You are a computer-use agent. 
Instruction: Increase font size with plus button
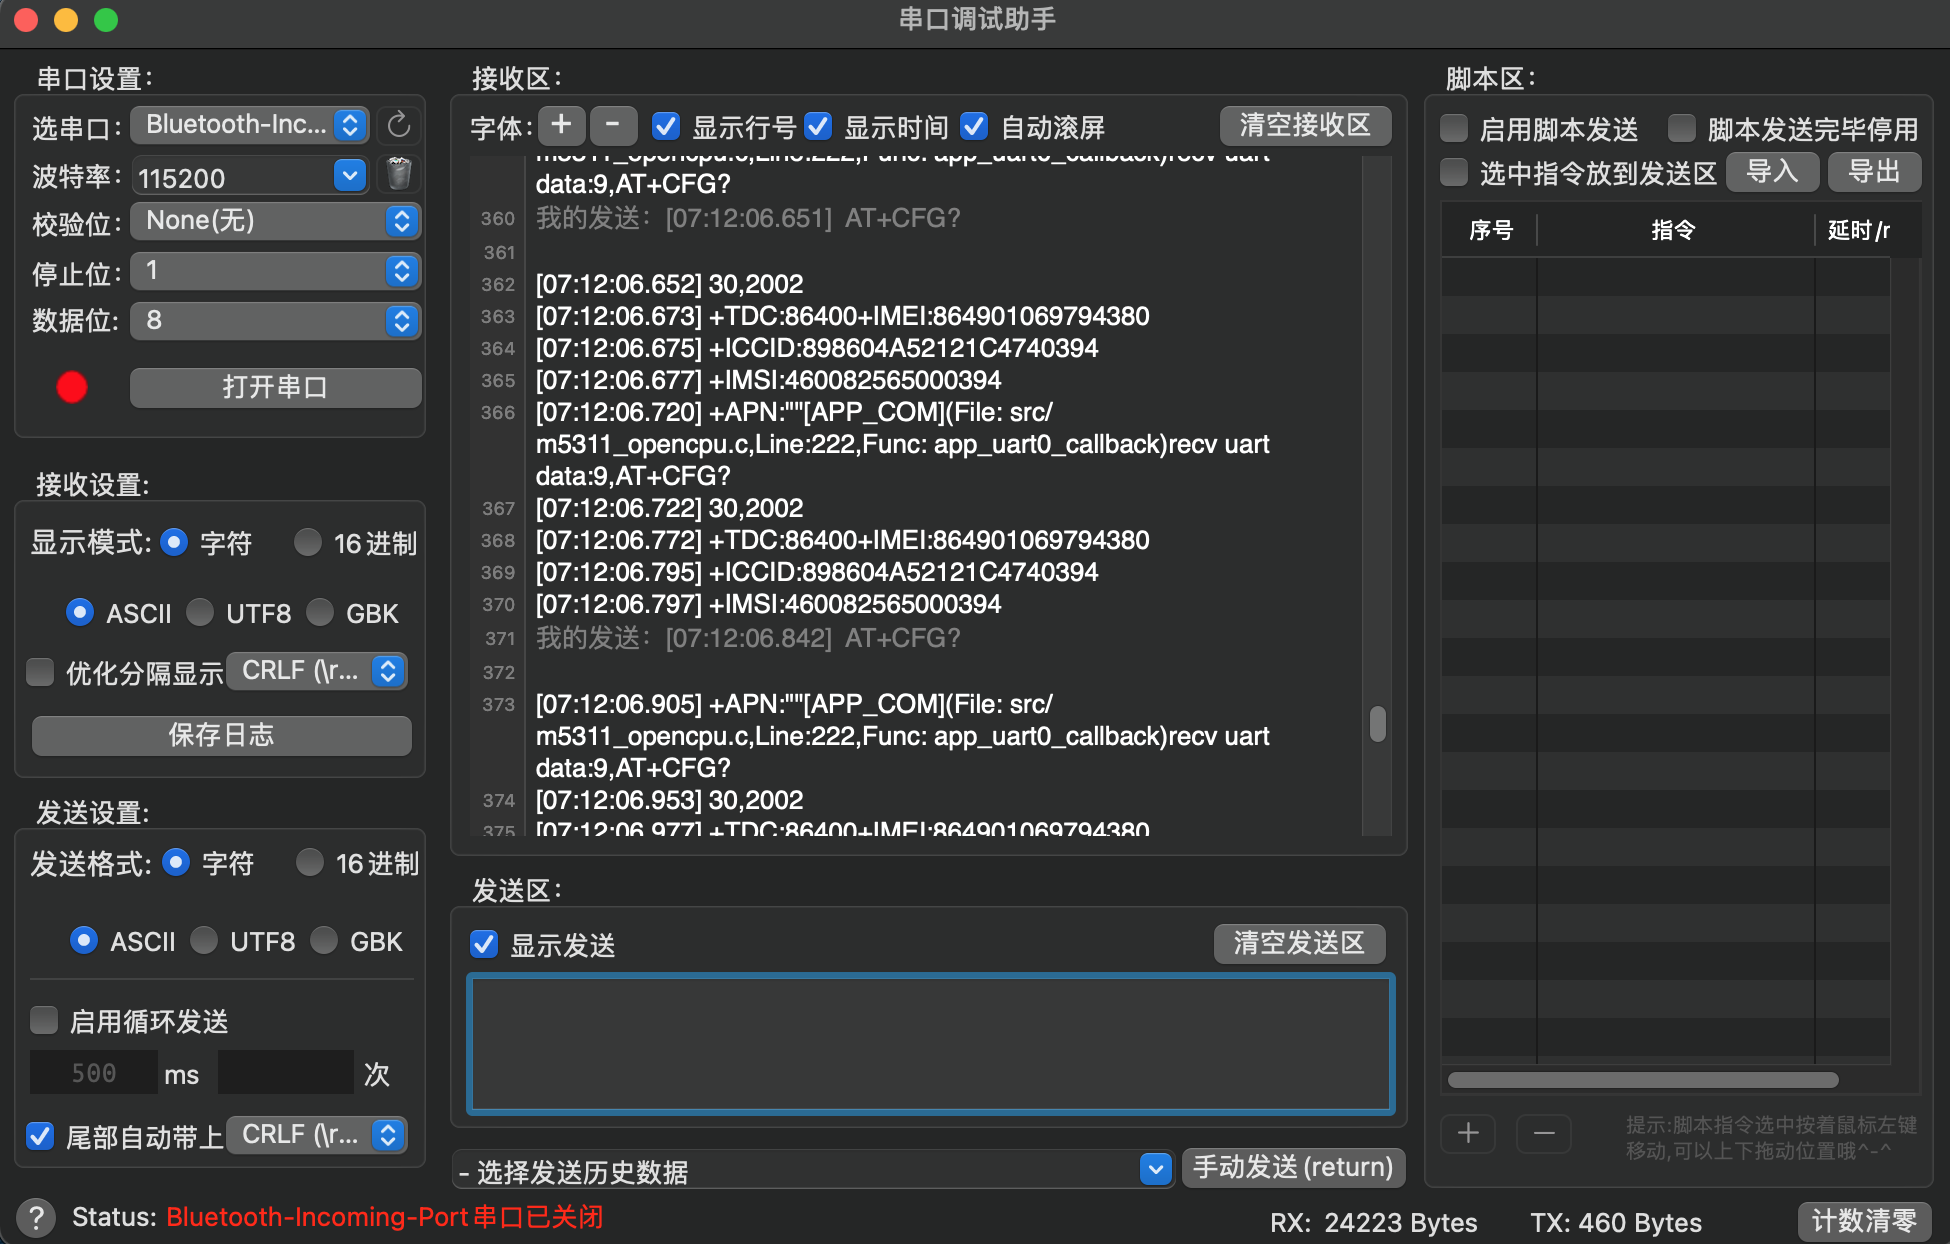[x=561, y=126]
